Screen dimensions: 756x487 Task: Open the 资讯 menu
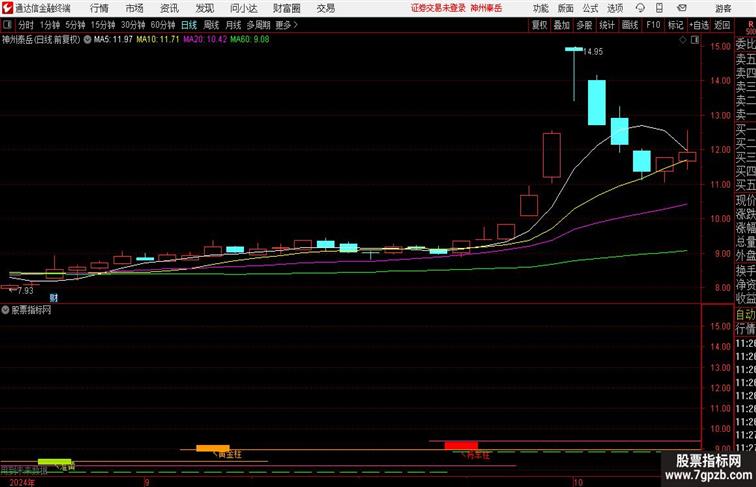(x=169, y=8)
